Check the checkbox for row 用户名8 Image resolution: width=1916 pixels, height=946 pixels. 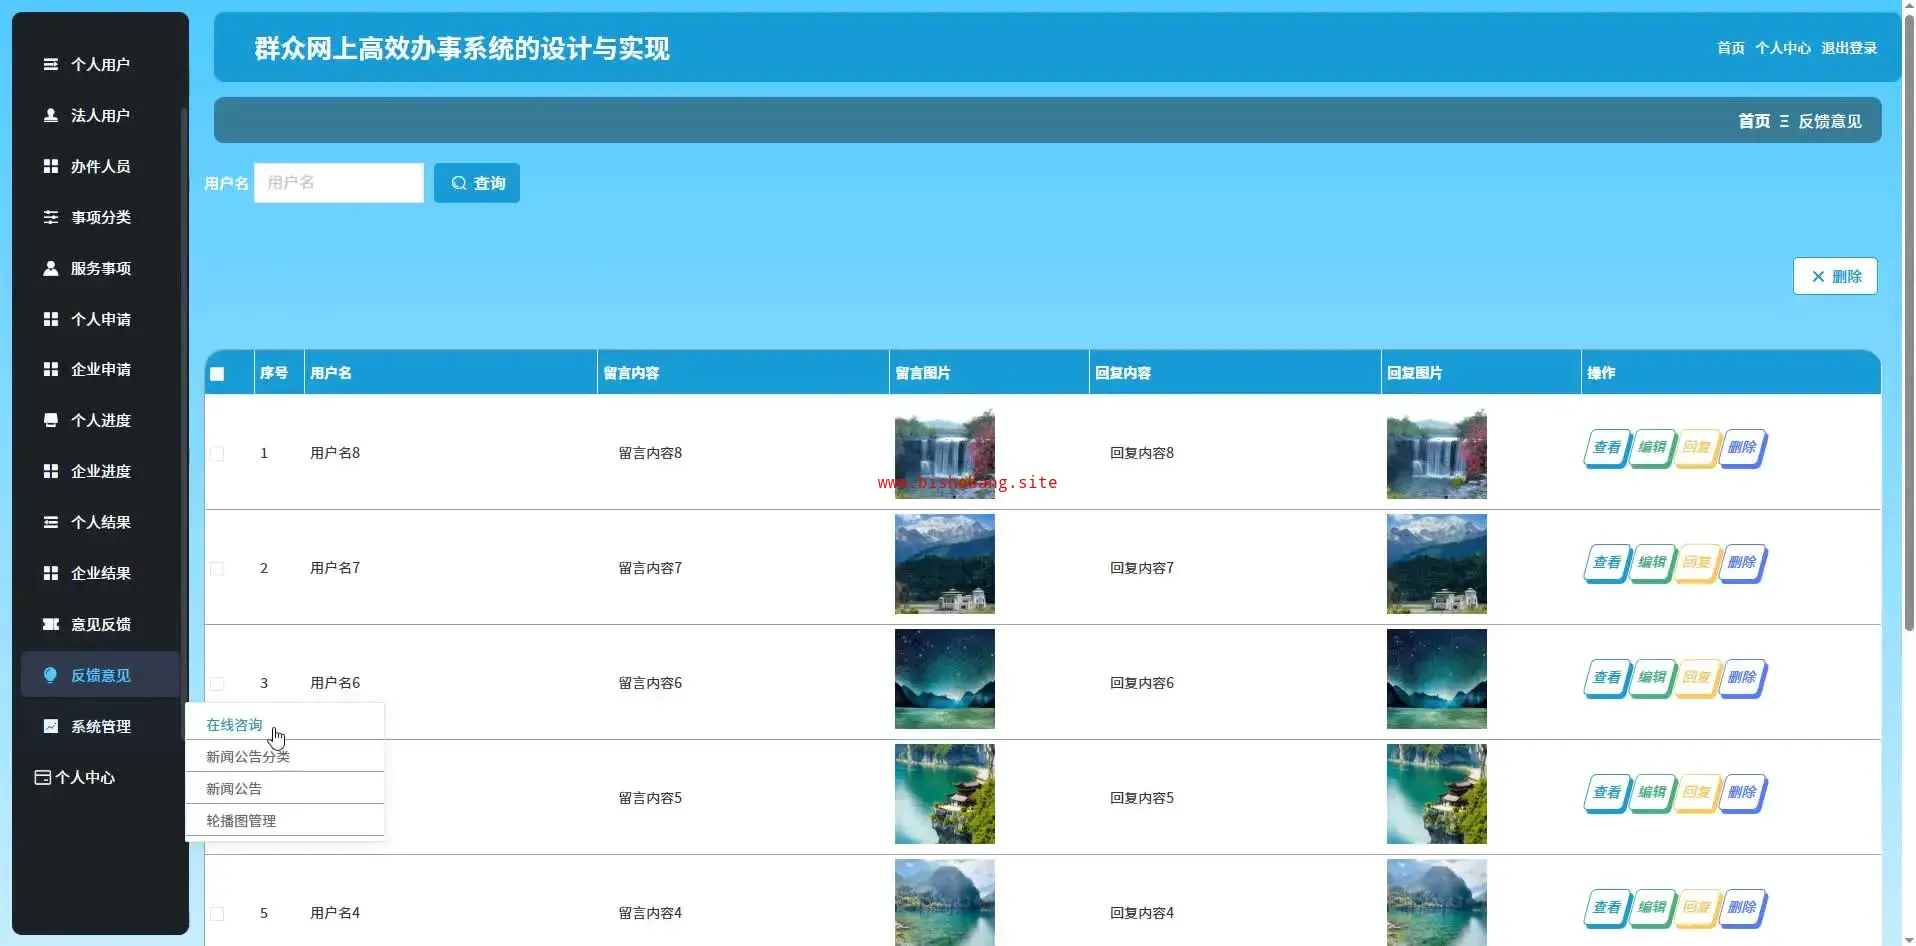[x=217, y=453]
